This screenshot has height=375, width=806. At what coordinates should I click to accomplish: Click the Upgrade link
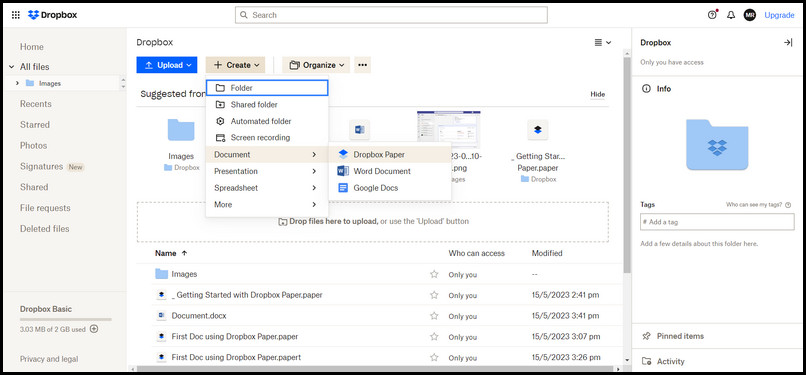click(x=779, y=15)
